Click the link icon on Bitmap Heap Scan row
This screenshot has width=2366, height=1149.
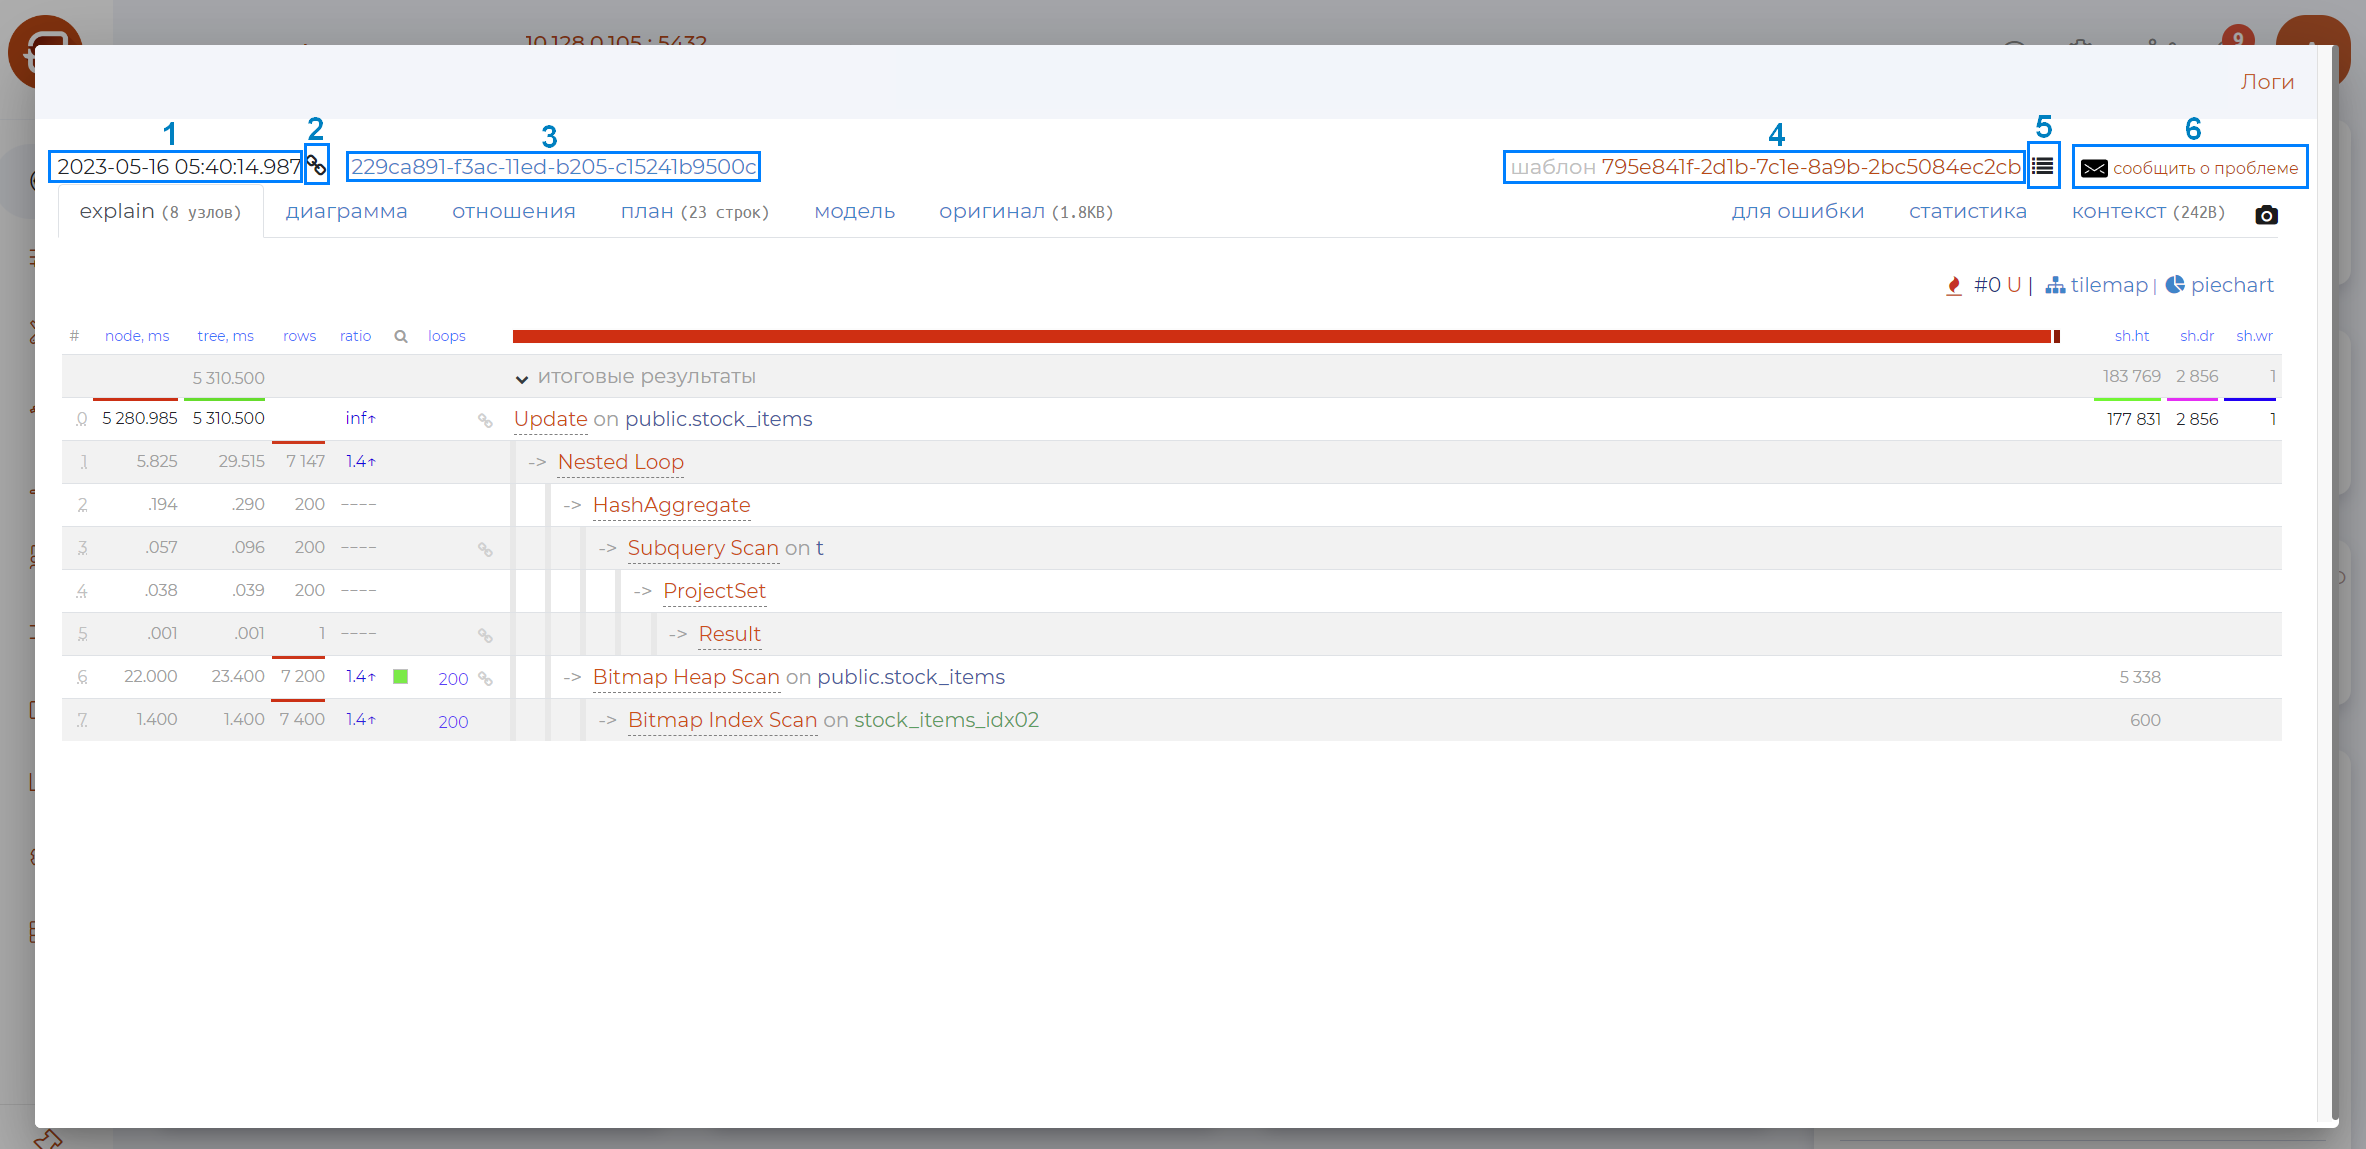pyautogui.click(x=485, y=679)
